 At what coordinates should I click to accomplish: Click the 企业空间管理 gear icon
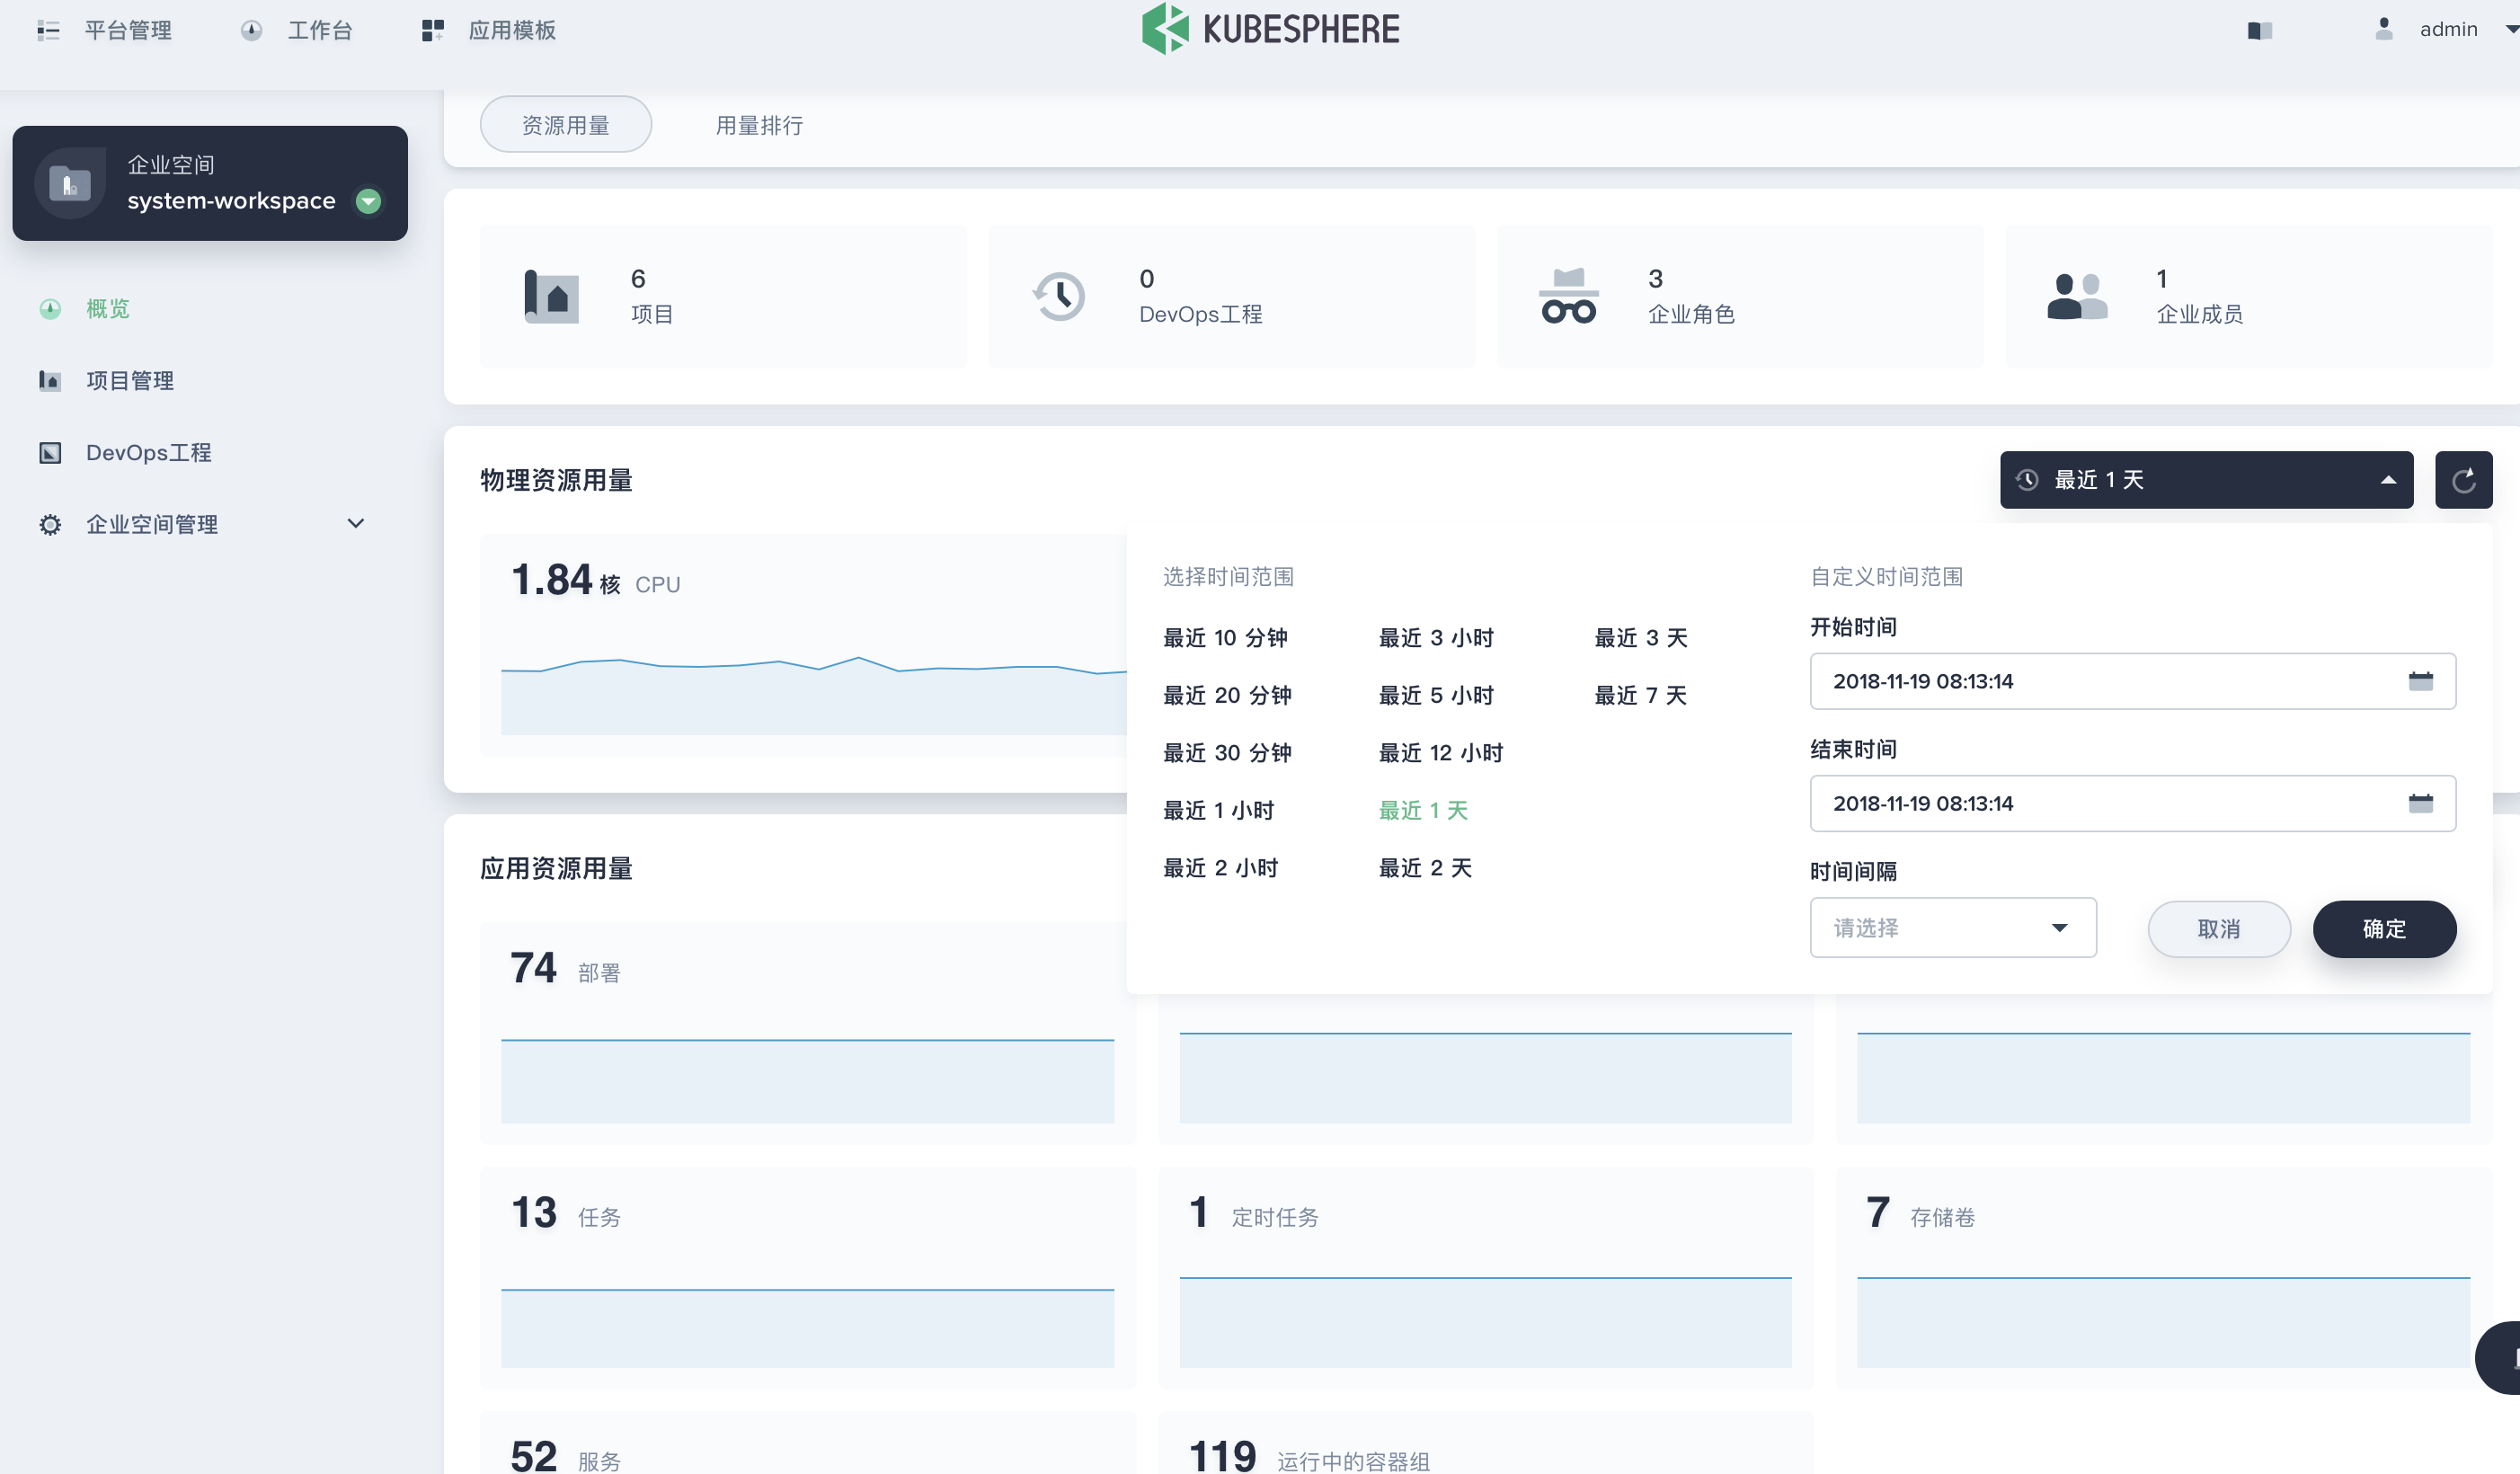50,525
